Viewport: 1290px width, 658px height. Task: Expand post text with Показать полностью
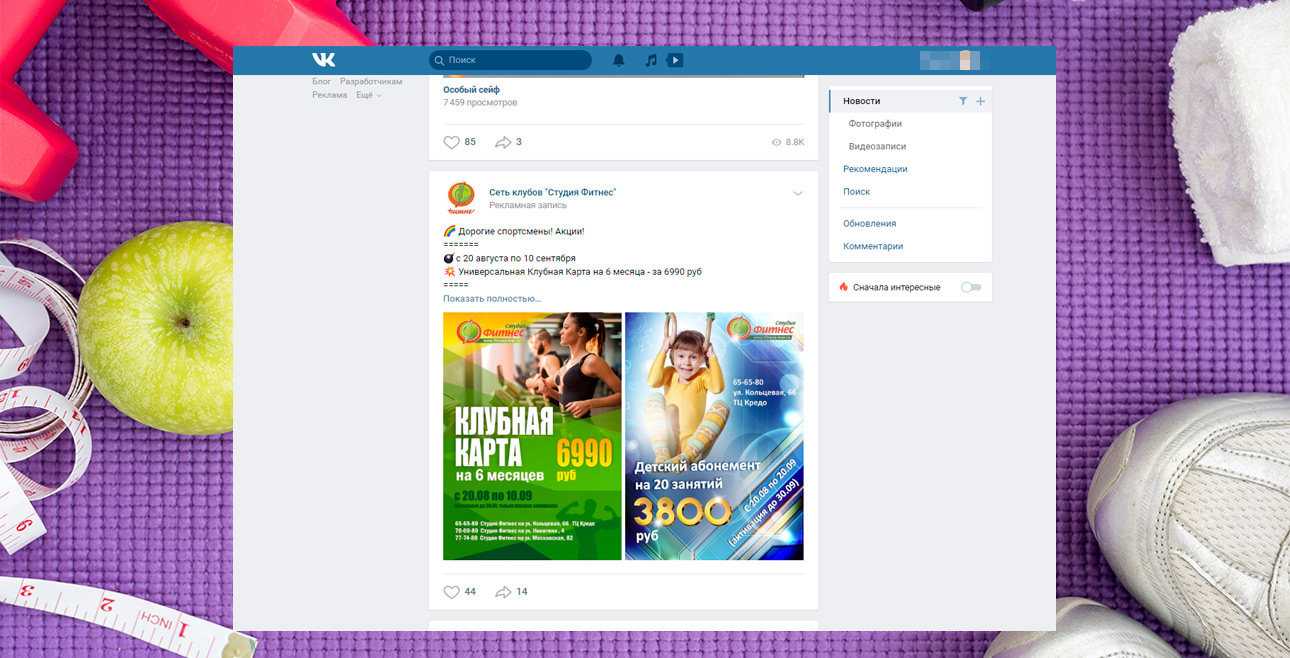(492, 298)
